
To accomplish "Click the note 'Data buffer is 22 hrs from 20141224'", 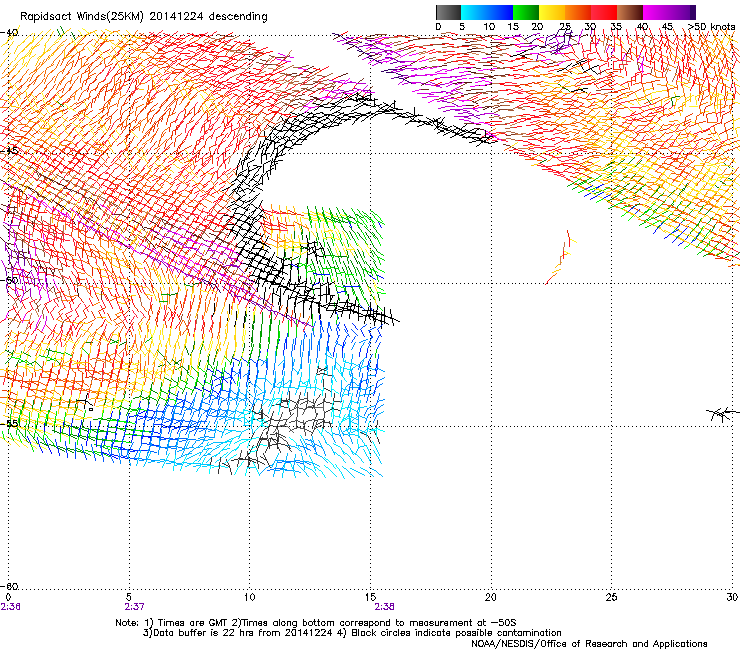I will pyautogui.click(x=243, y=633).
